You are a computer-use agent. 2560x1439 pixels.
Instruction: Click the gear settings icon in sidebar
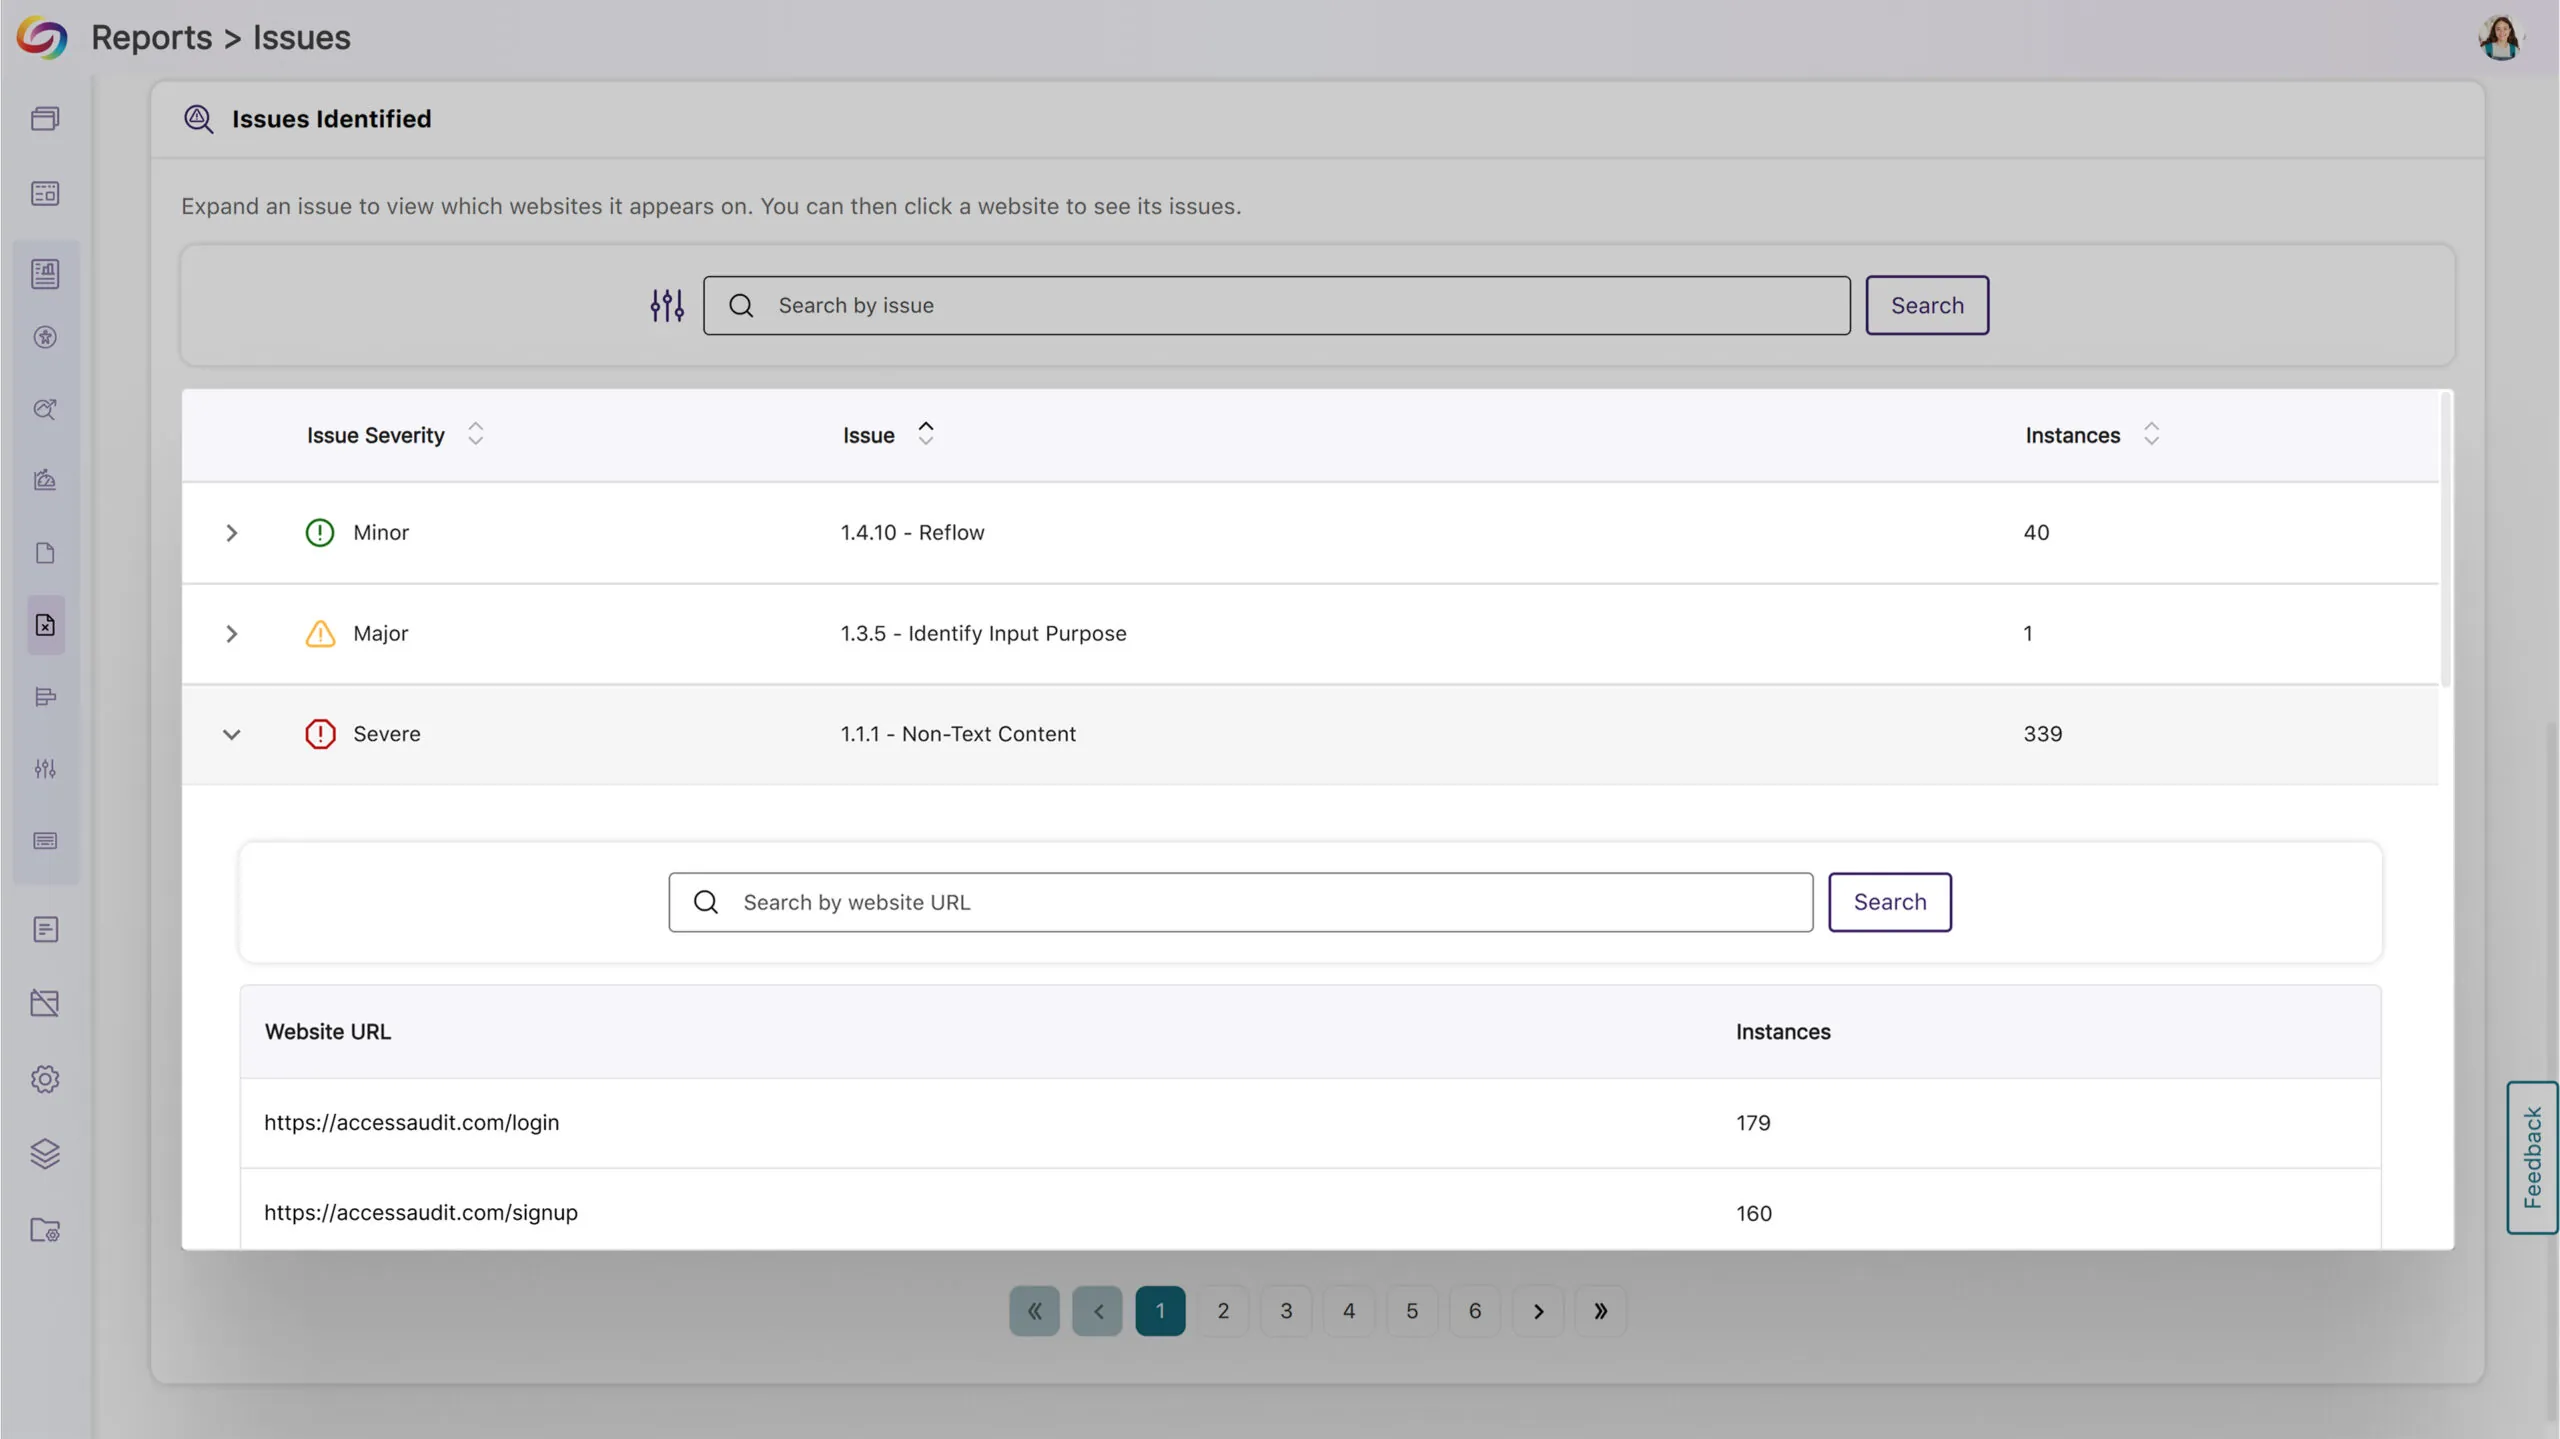45,1079
